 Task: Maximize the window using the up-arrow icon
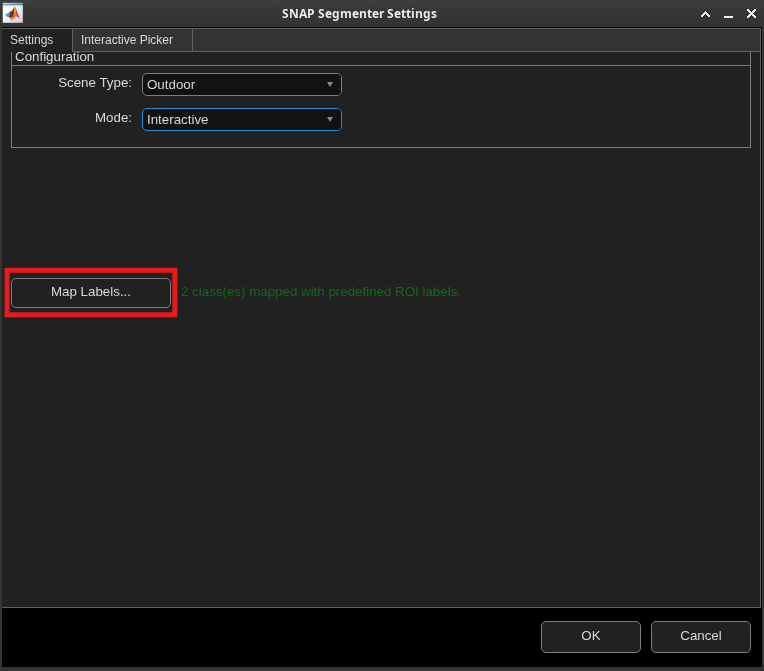point(705,14)
